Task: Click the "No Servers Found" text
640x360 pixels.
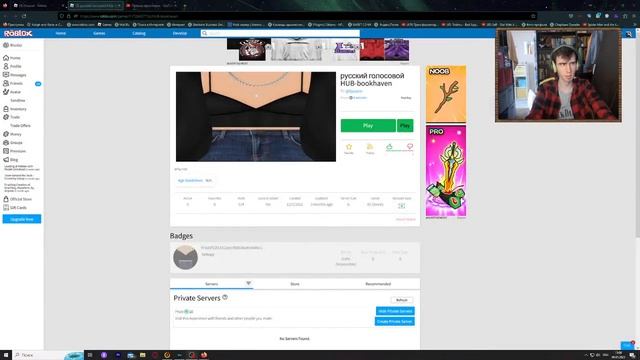Action: 294,339
